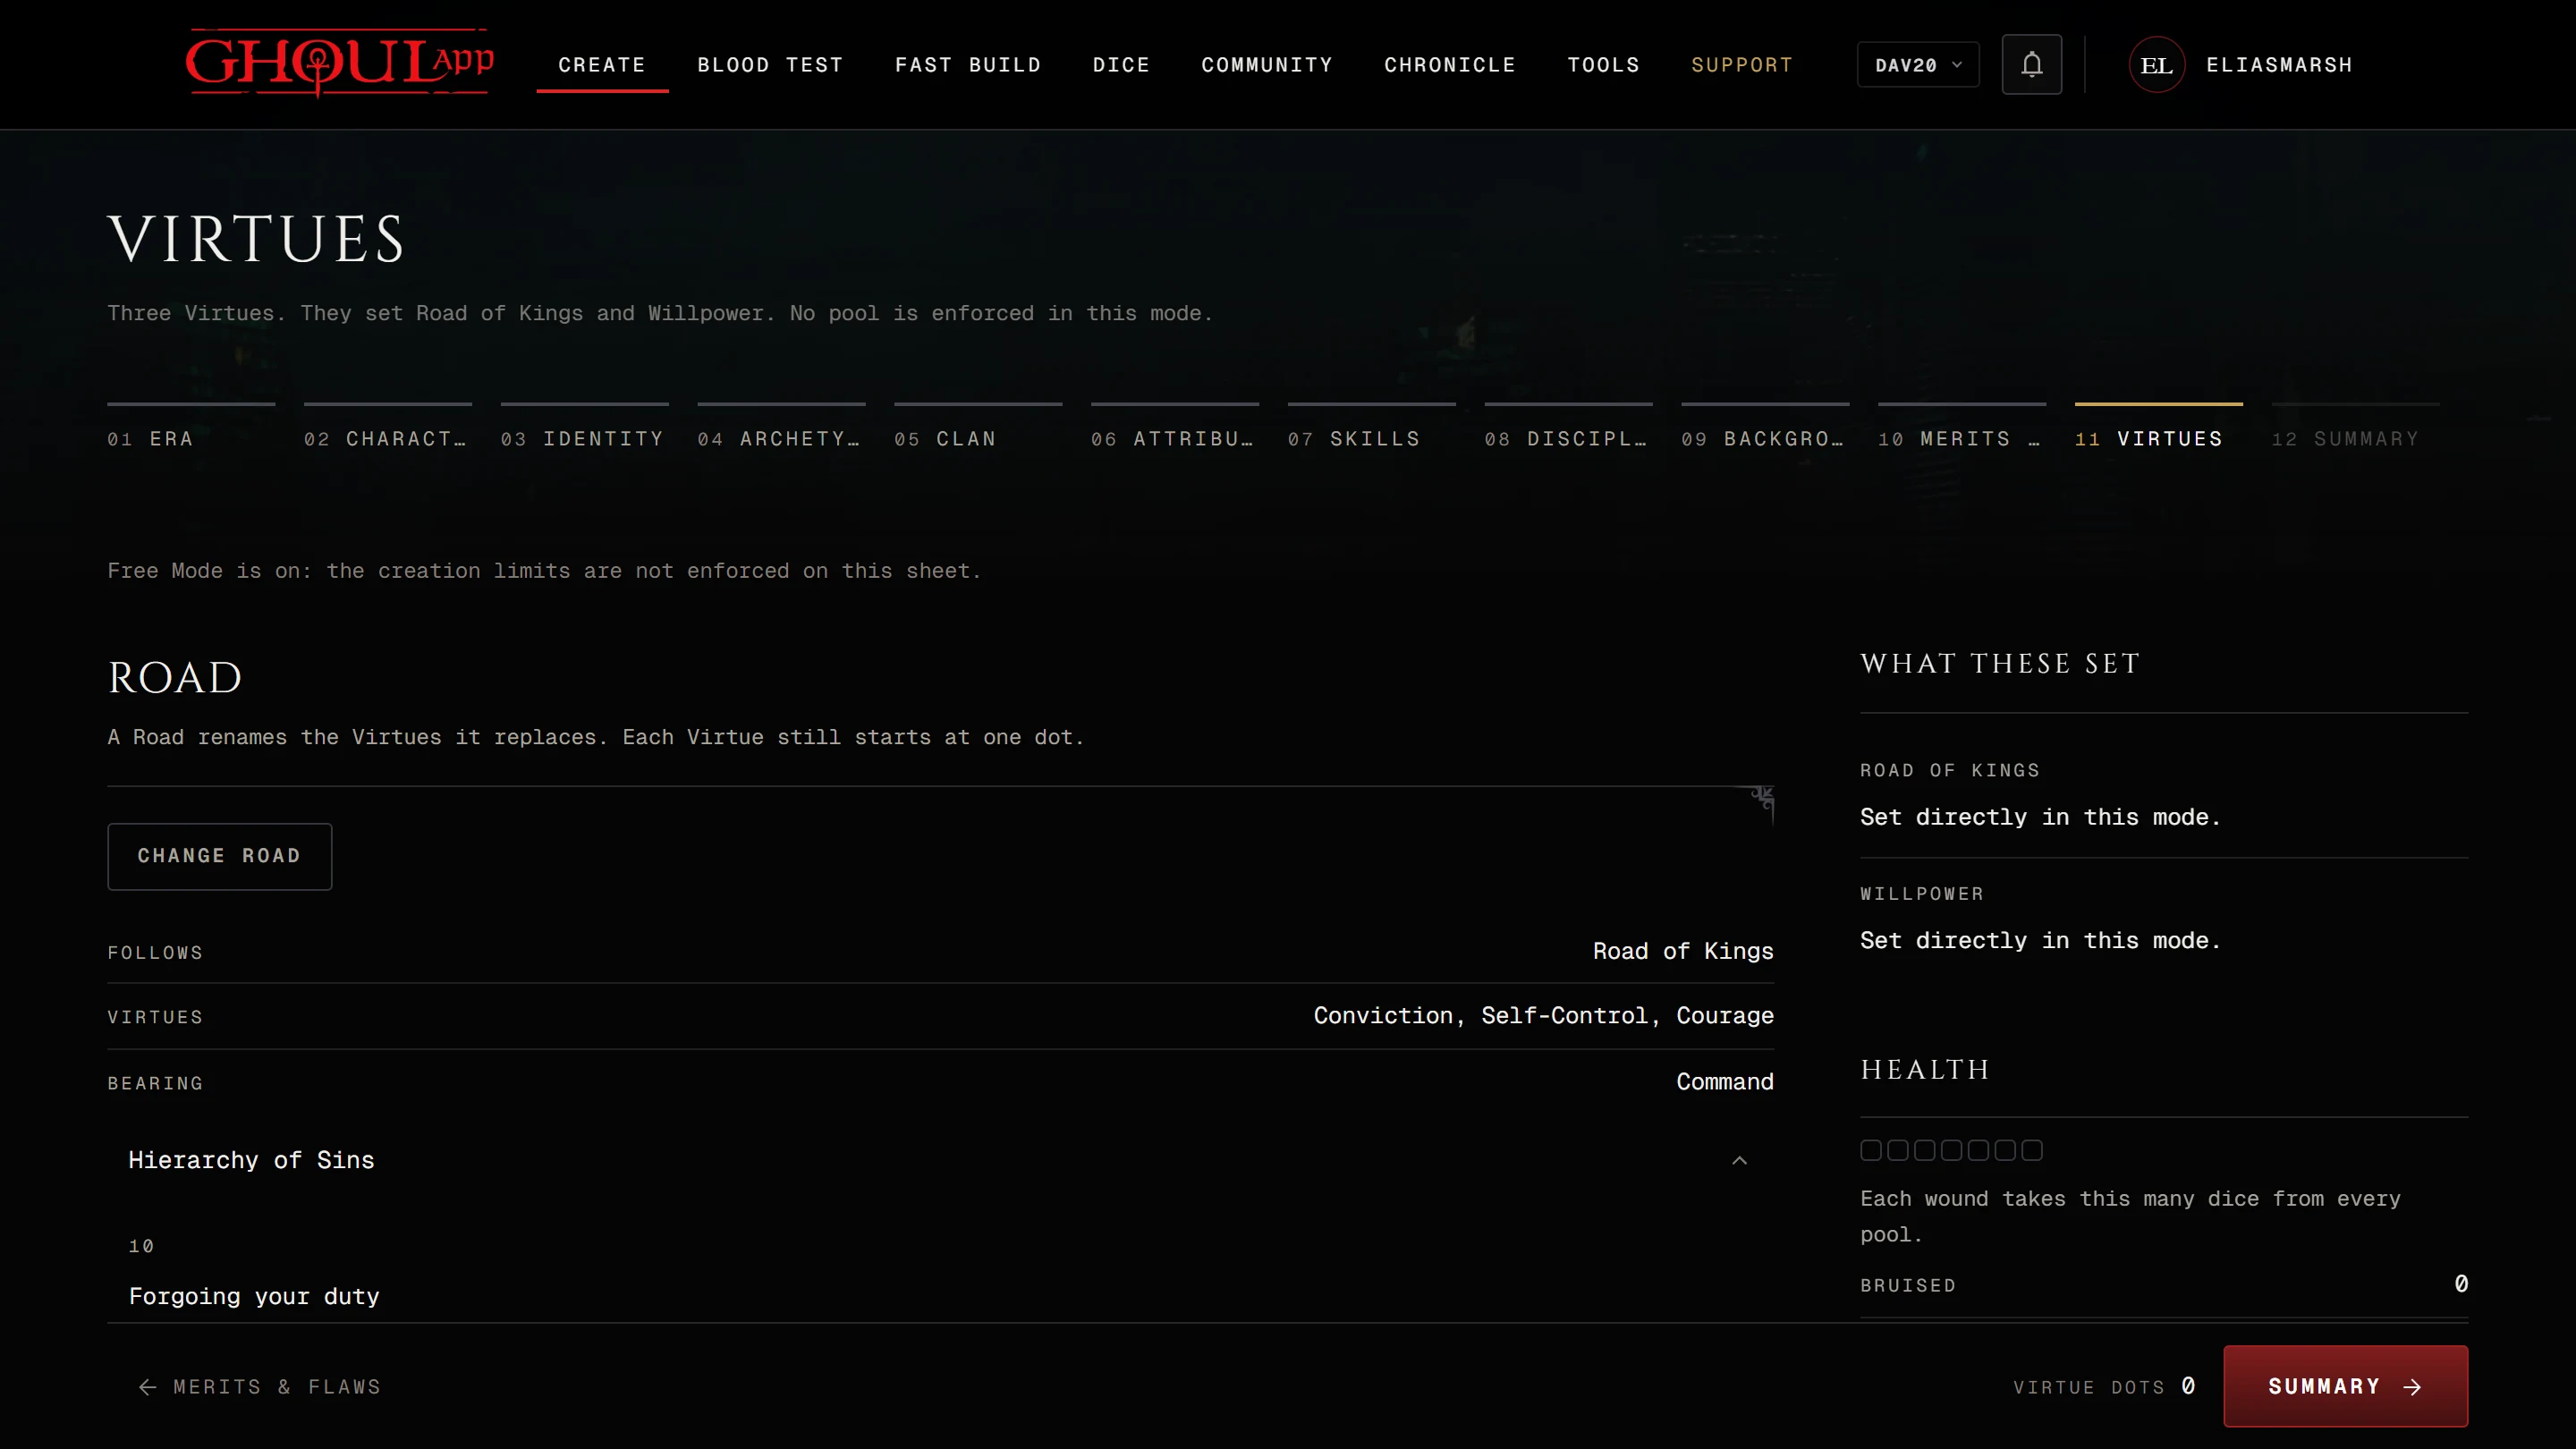This screenshot has width=2576, height=1449.
Task: Jump to step 03 Identity
Action: click(585, 428)
